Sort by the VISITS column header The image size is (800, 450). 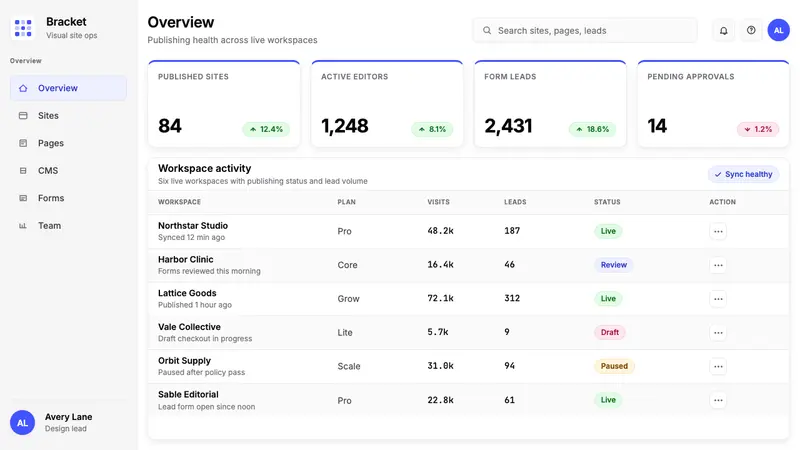[438, 202]
